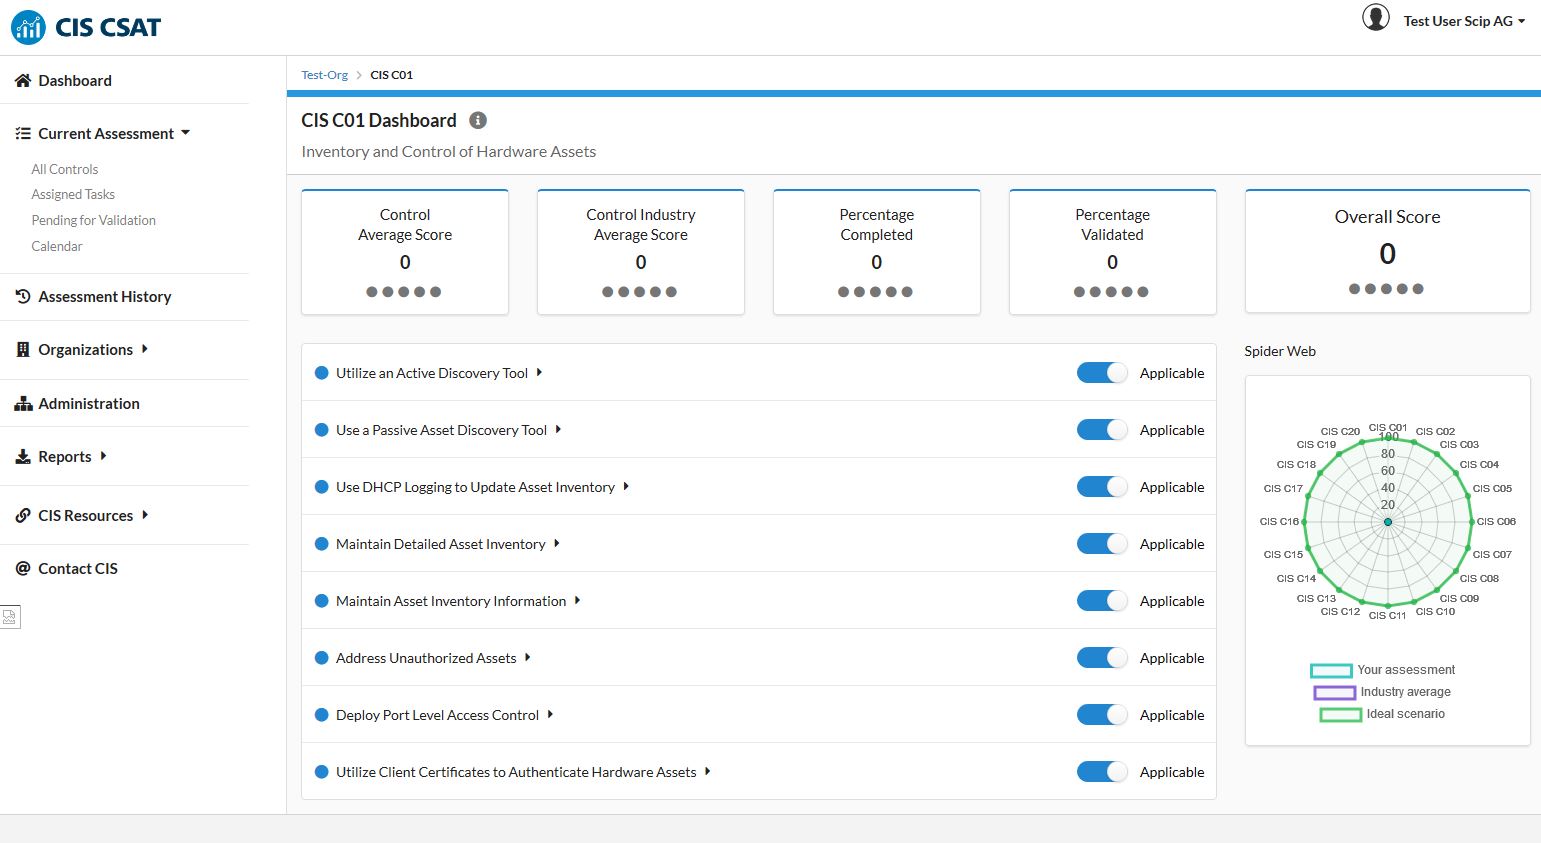Screen dimensions: 1541x843
Task: Go to Test-Org breadcrumb link
Action: pos(325,75)
